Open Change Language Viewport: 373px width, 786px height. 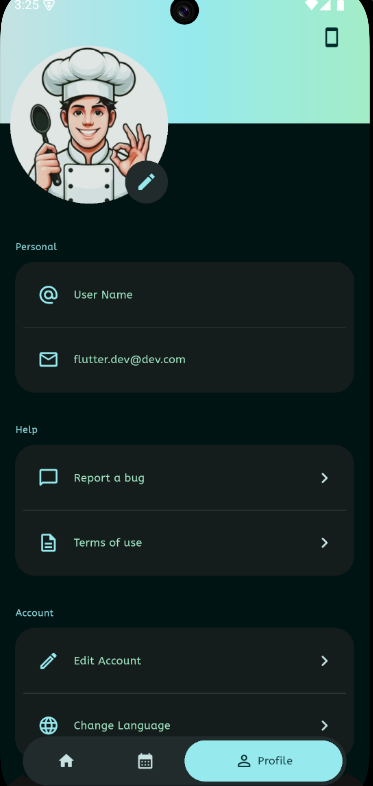click(x=184, y=725)
